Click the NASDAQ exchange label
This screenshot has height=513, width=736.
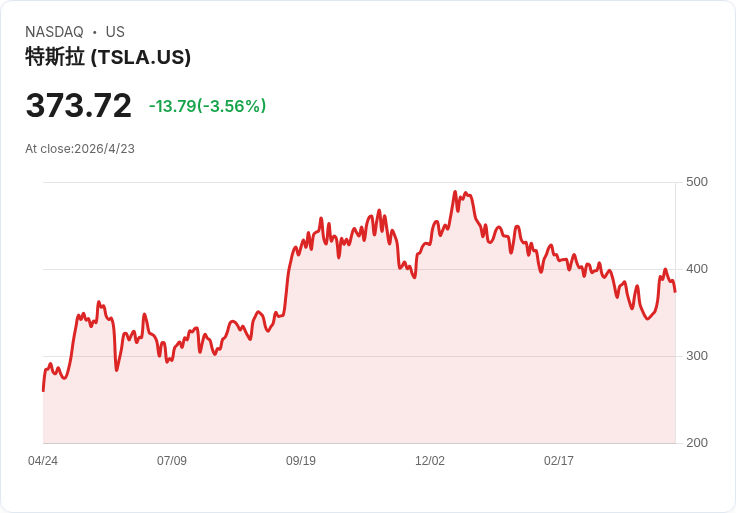coord(54,32)
